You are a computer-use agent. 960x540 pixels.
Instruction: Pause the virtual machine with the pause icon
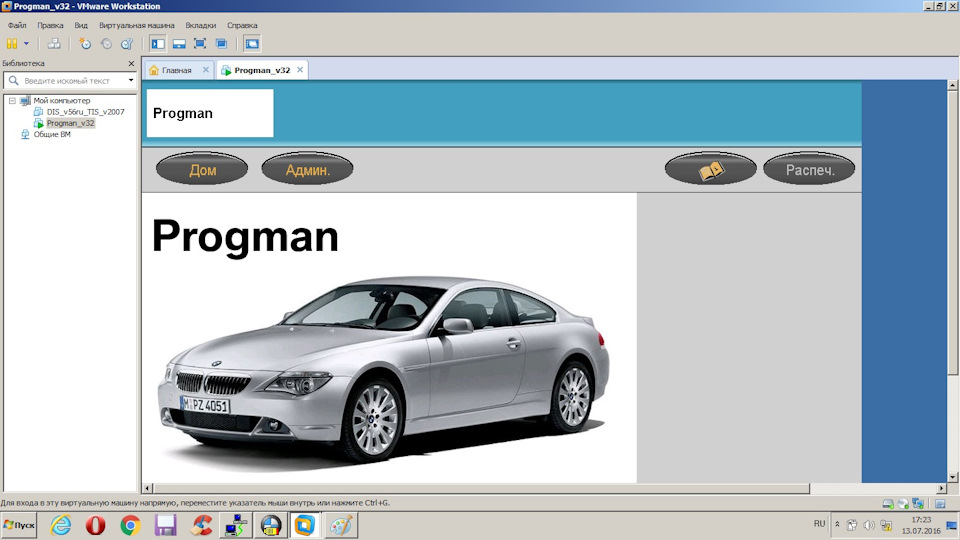(12, 43)
